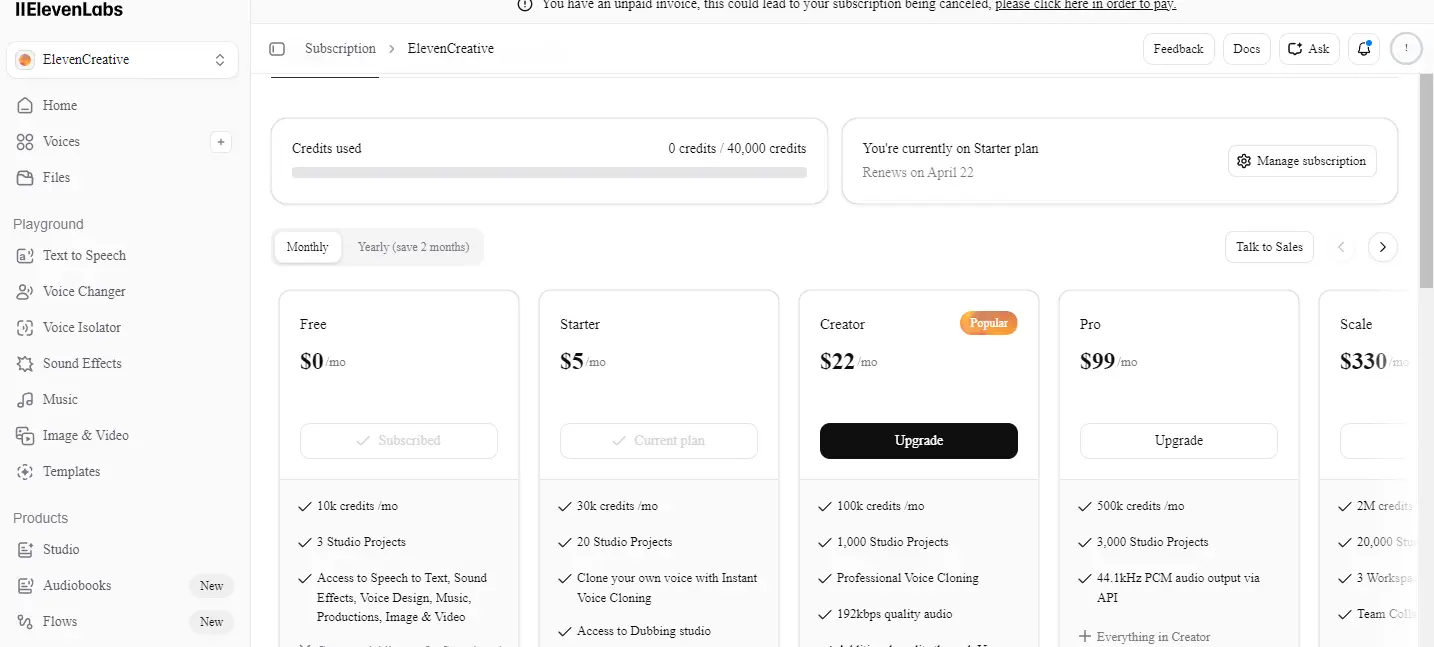Click the Flows icon

coord(25,621)
